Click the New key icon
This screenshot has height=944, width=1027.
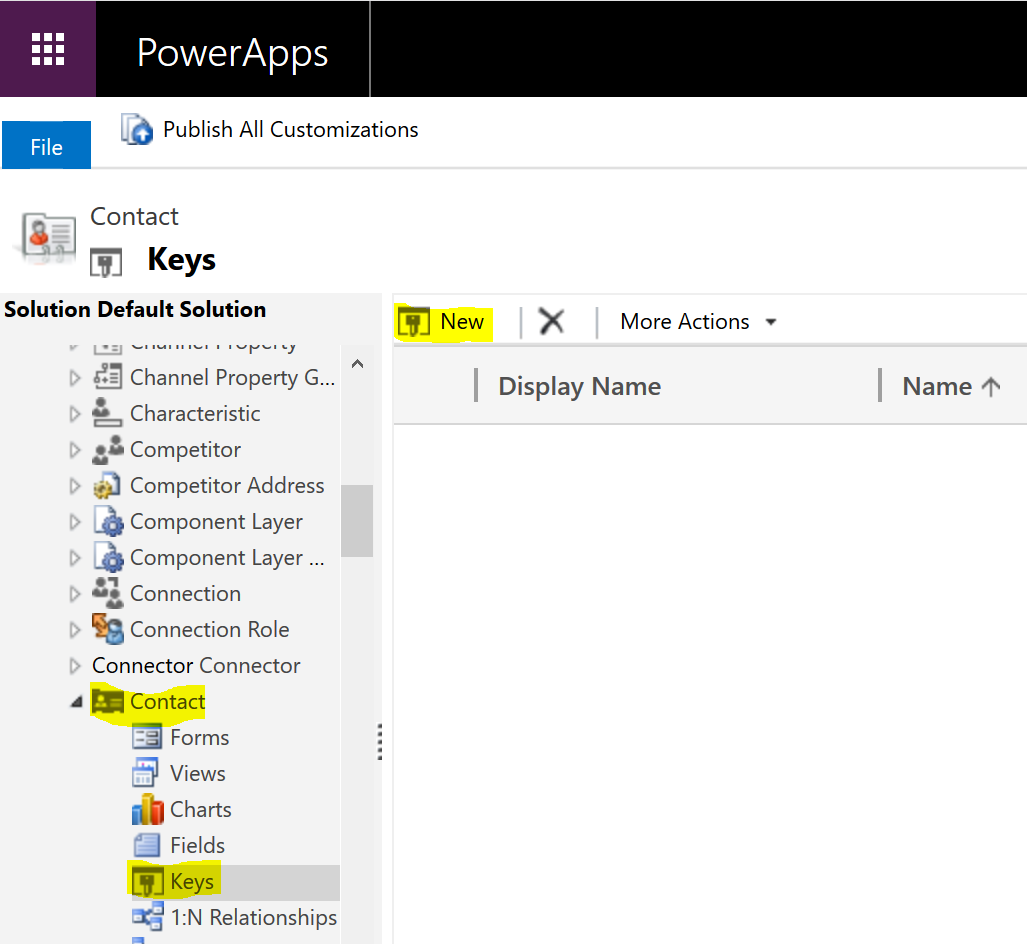414,322
